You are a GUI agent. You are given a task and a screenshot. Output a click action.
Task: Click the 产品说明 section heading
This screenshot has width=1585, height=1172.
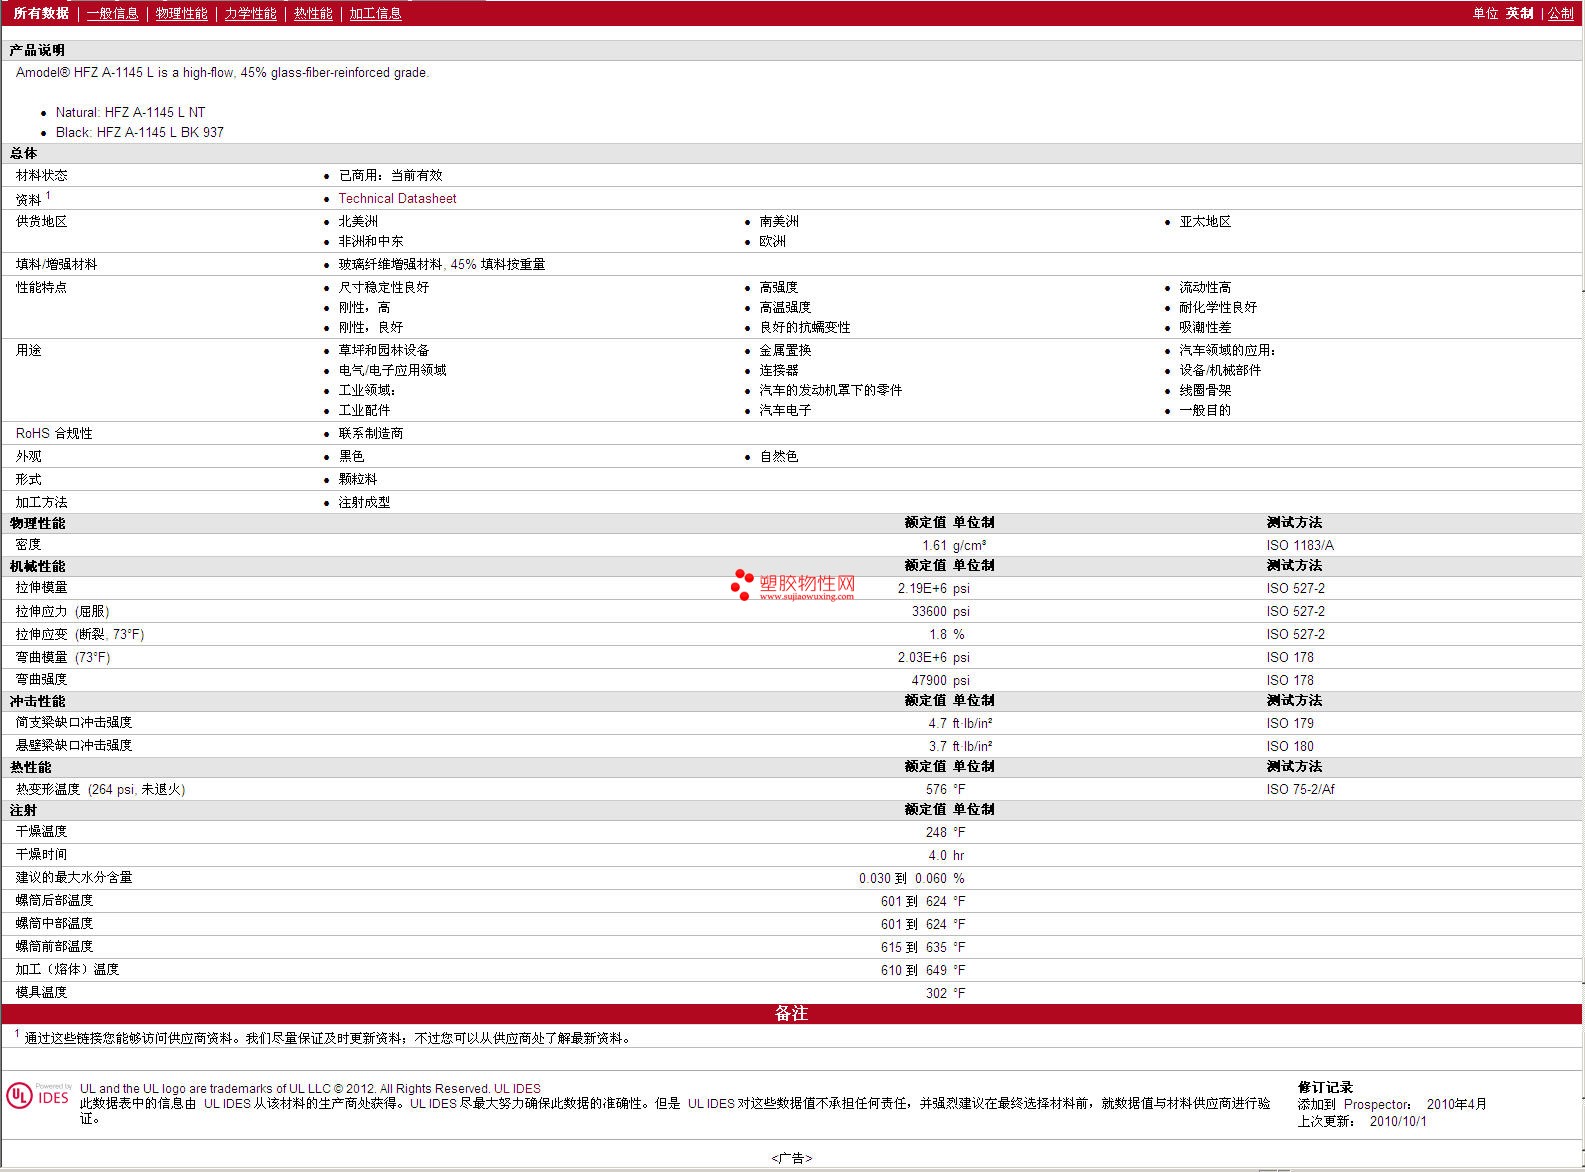[37, 50]
